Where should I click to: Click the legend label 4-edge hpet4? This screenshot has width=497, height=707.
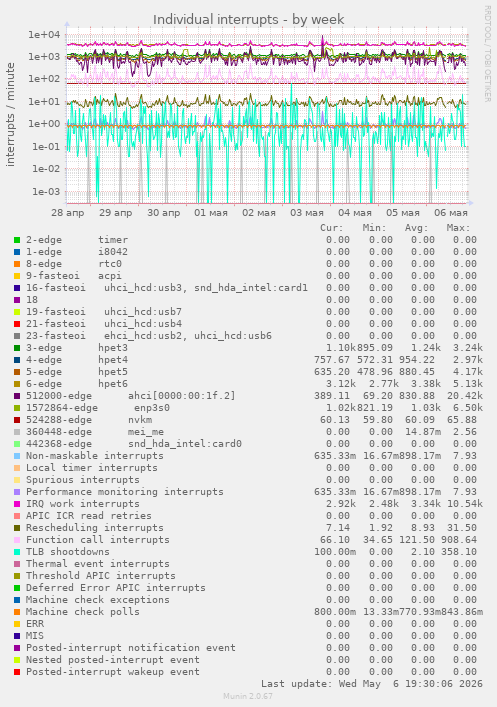[77, 360]
